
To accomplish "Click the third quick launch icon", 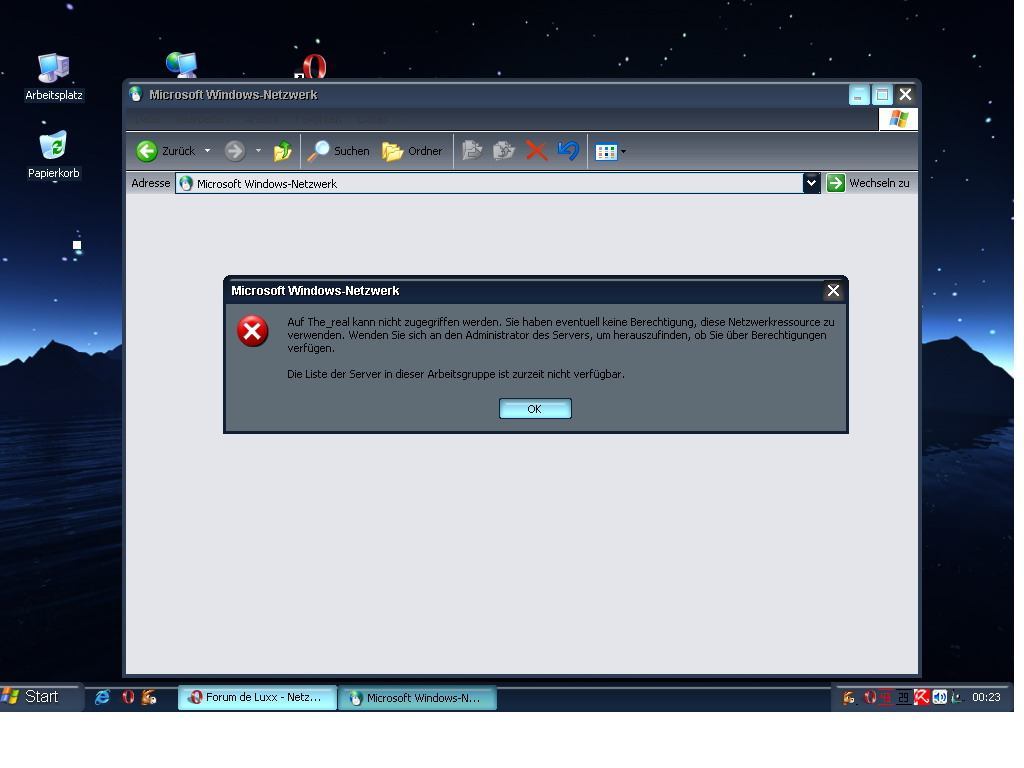I will (149, 697).
